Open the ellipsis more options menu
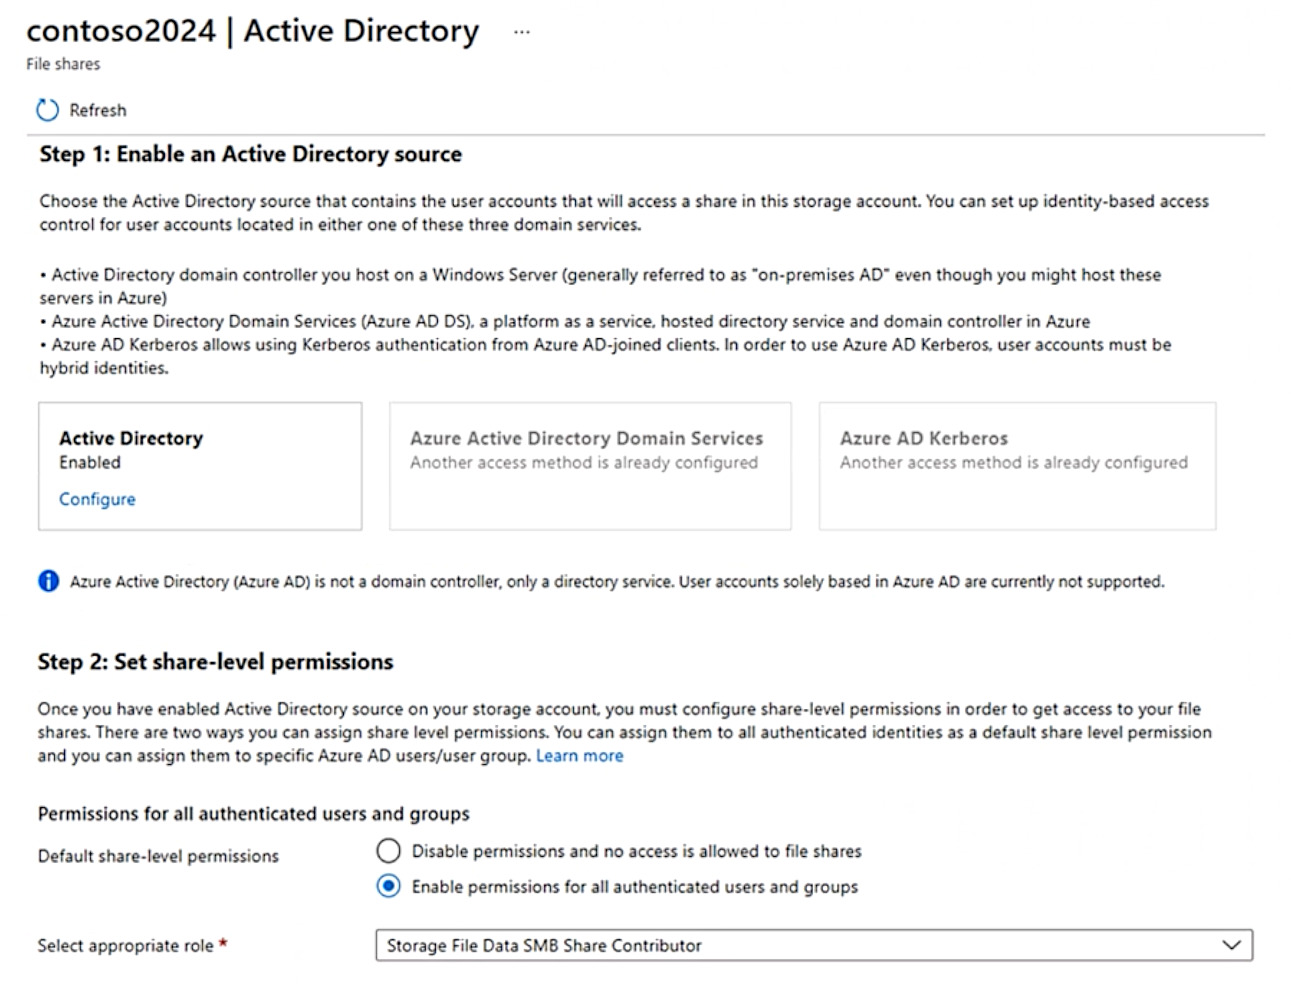 click(521, 32)
